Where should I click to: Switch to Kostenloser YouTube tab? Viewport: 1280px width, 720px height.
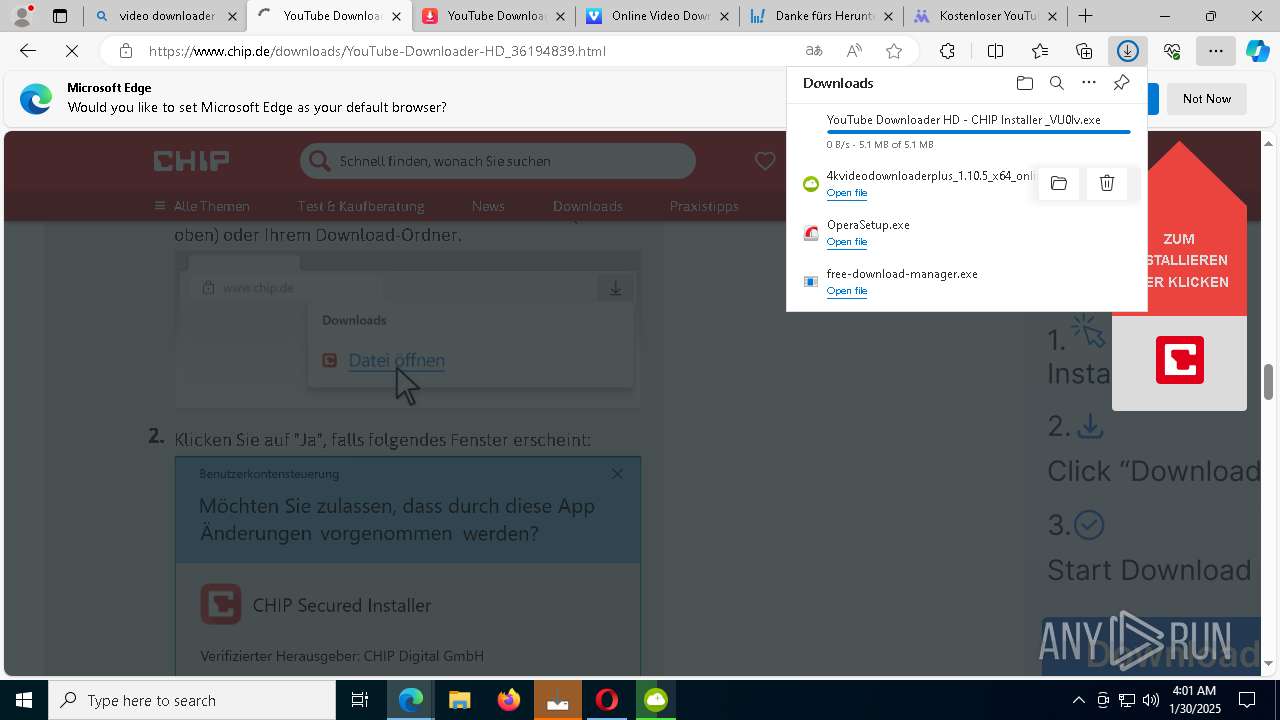click(985, 16)
